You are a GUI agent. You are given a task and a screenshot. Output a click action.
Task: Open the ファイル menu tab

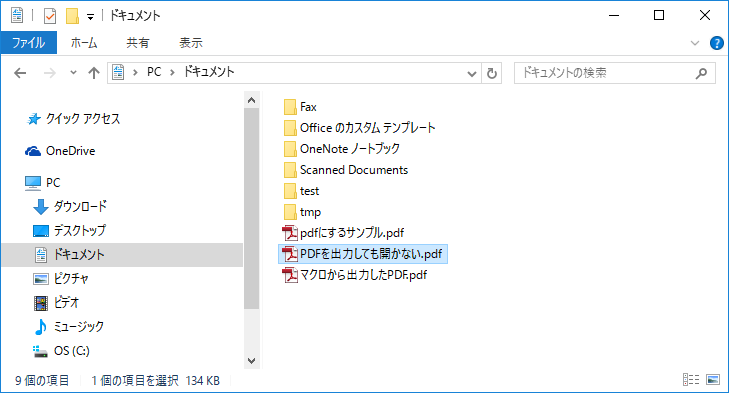(28, 43)
